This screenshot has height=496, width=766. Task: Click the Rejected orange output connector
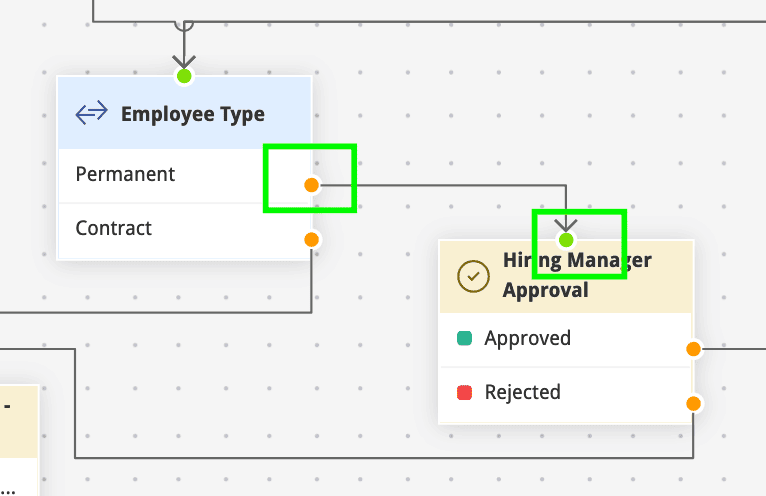coord(693,403)
